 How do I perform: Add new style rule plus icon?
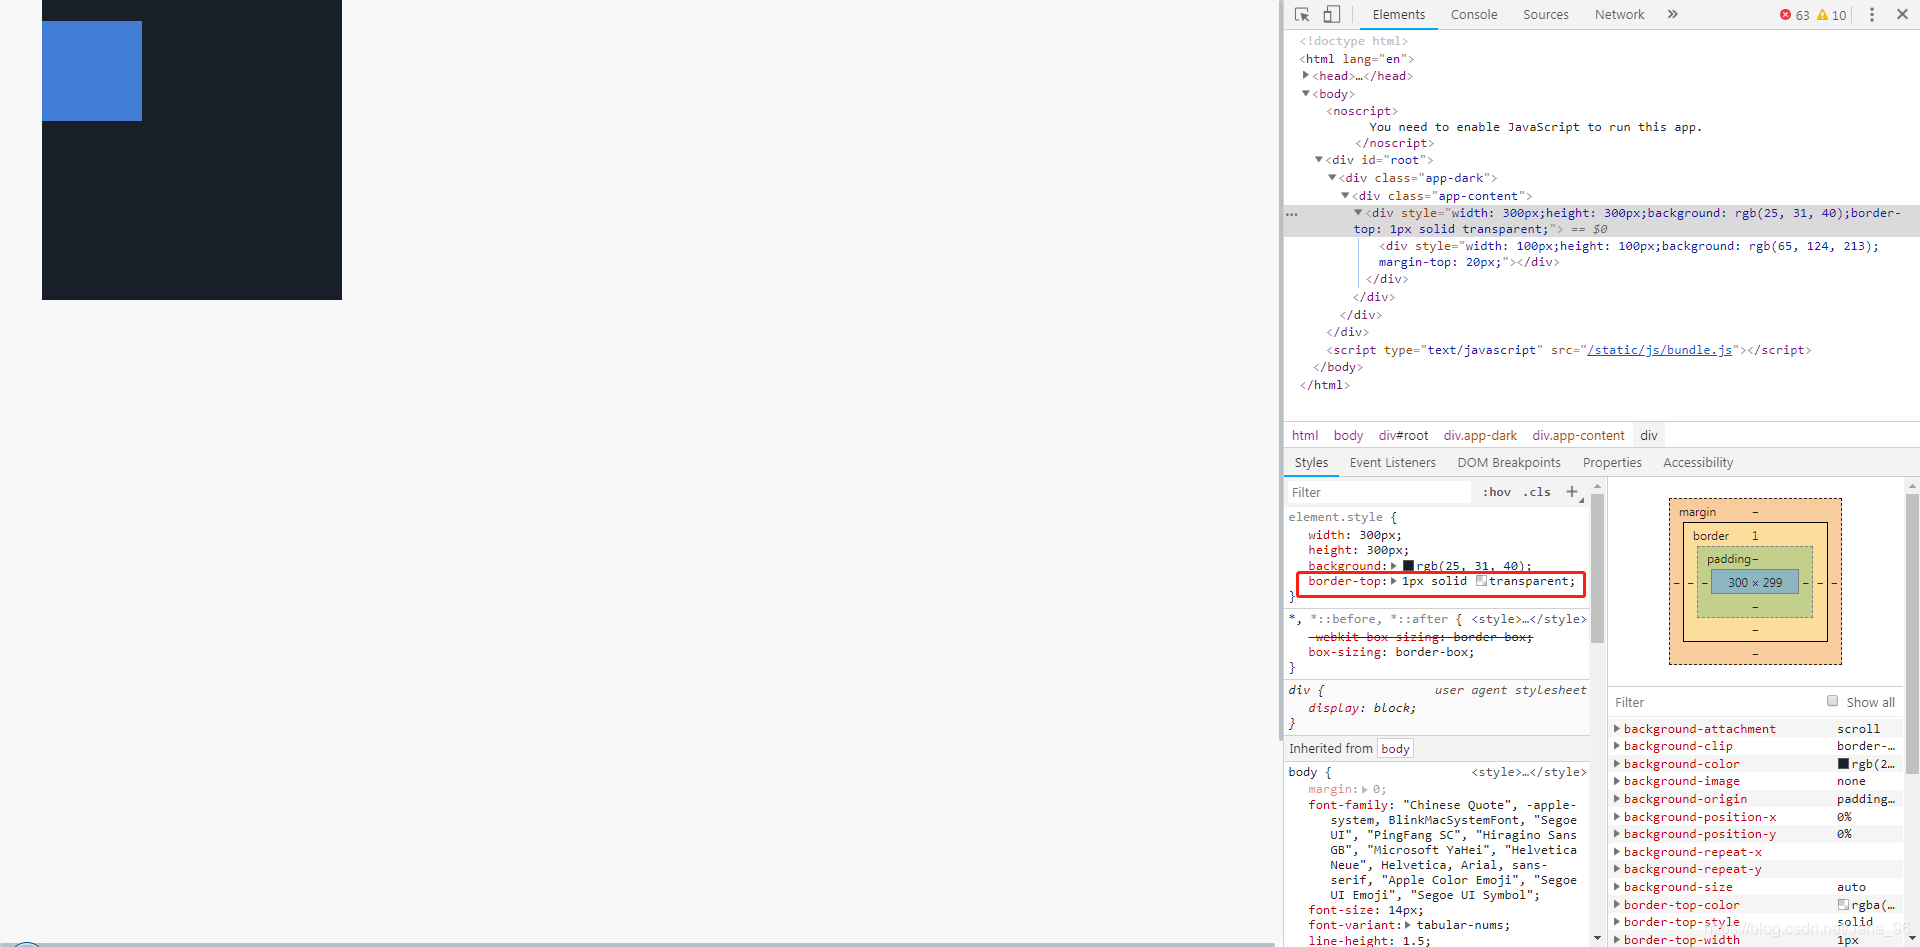[1572, 492]
